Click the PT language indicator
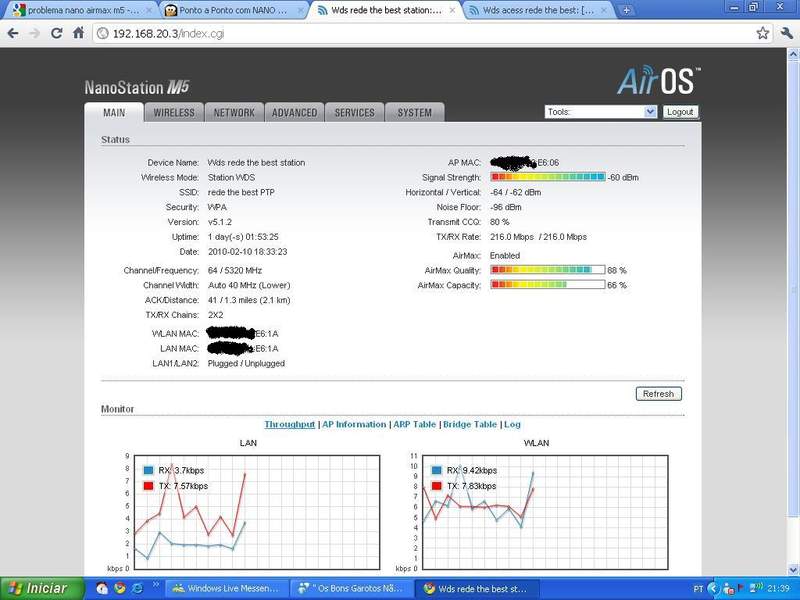Viewport: 800px width, 600px height. [x=698, y=589]
